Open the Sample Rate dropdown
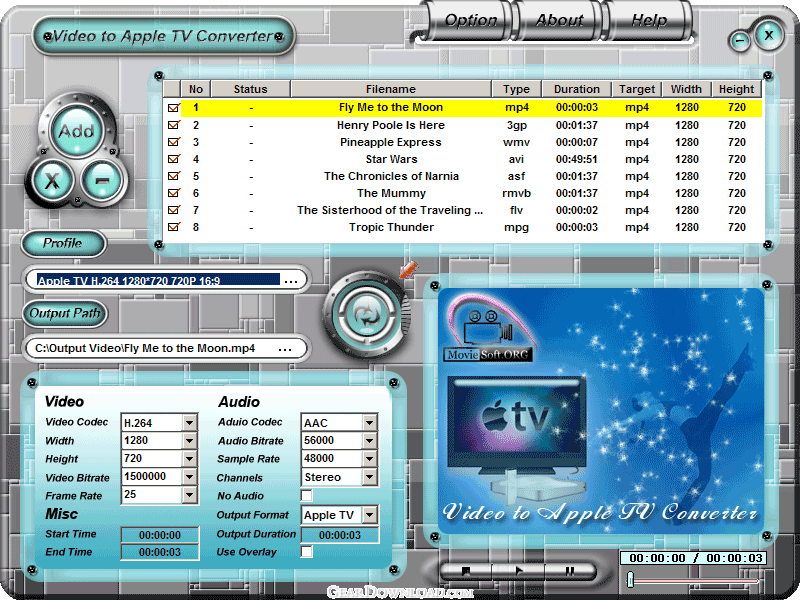 [x=369, y=459]
